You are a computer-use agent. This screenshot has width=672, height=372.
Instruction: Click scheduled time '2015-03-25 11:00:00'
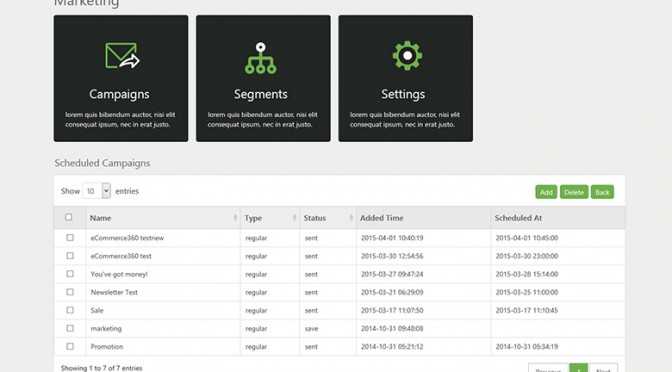(x=527, y=292)
